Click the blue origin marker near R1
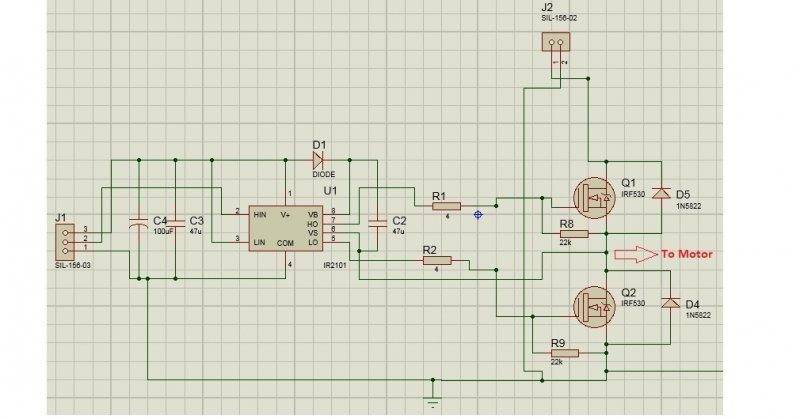Viewport: 800px width, 419px height. [x=478, y=215]
